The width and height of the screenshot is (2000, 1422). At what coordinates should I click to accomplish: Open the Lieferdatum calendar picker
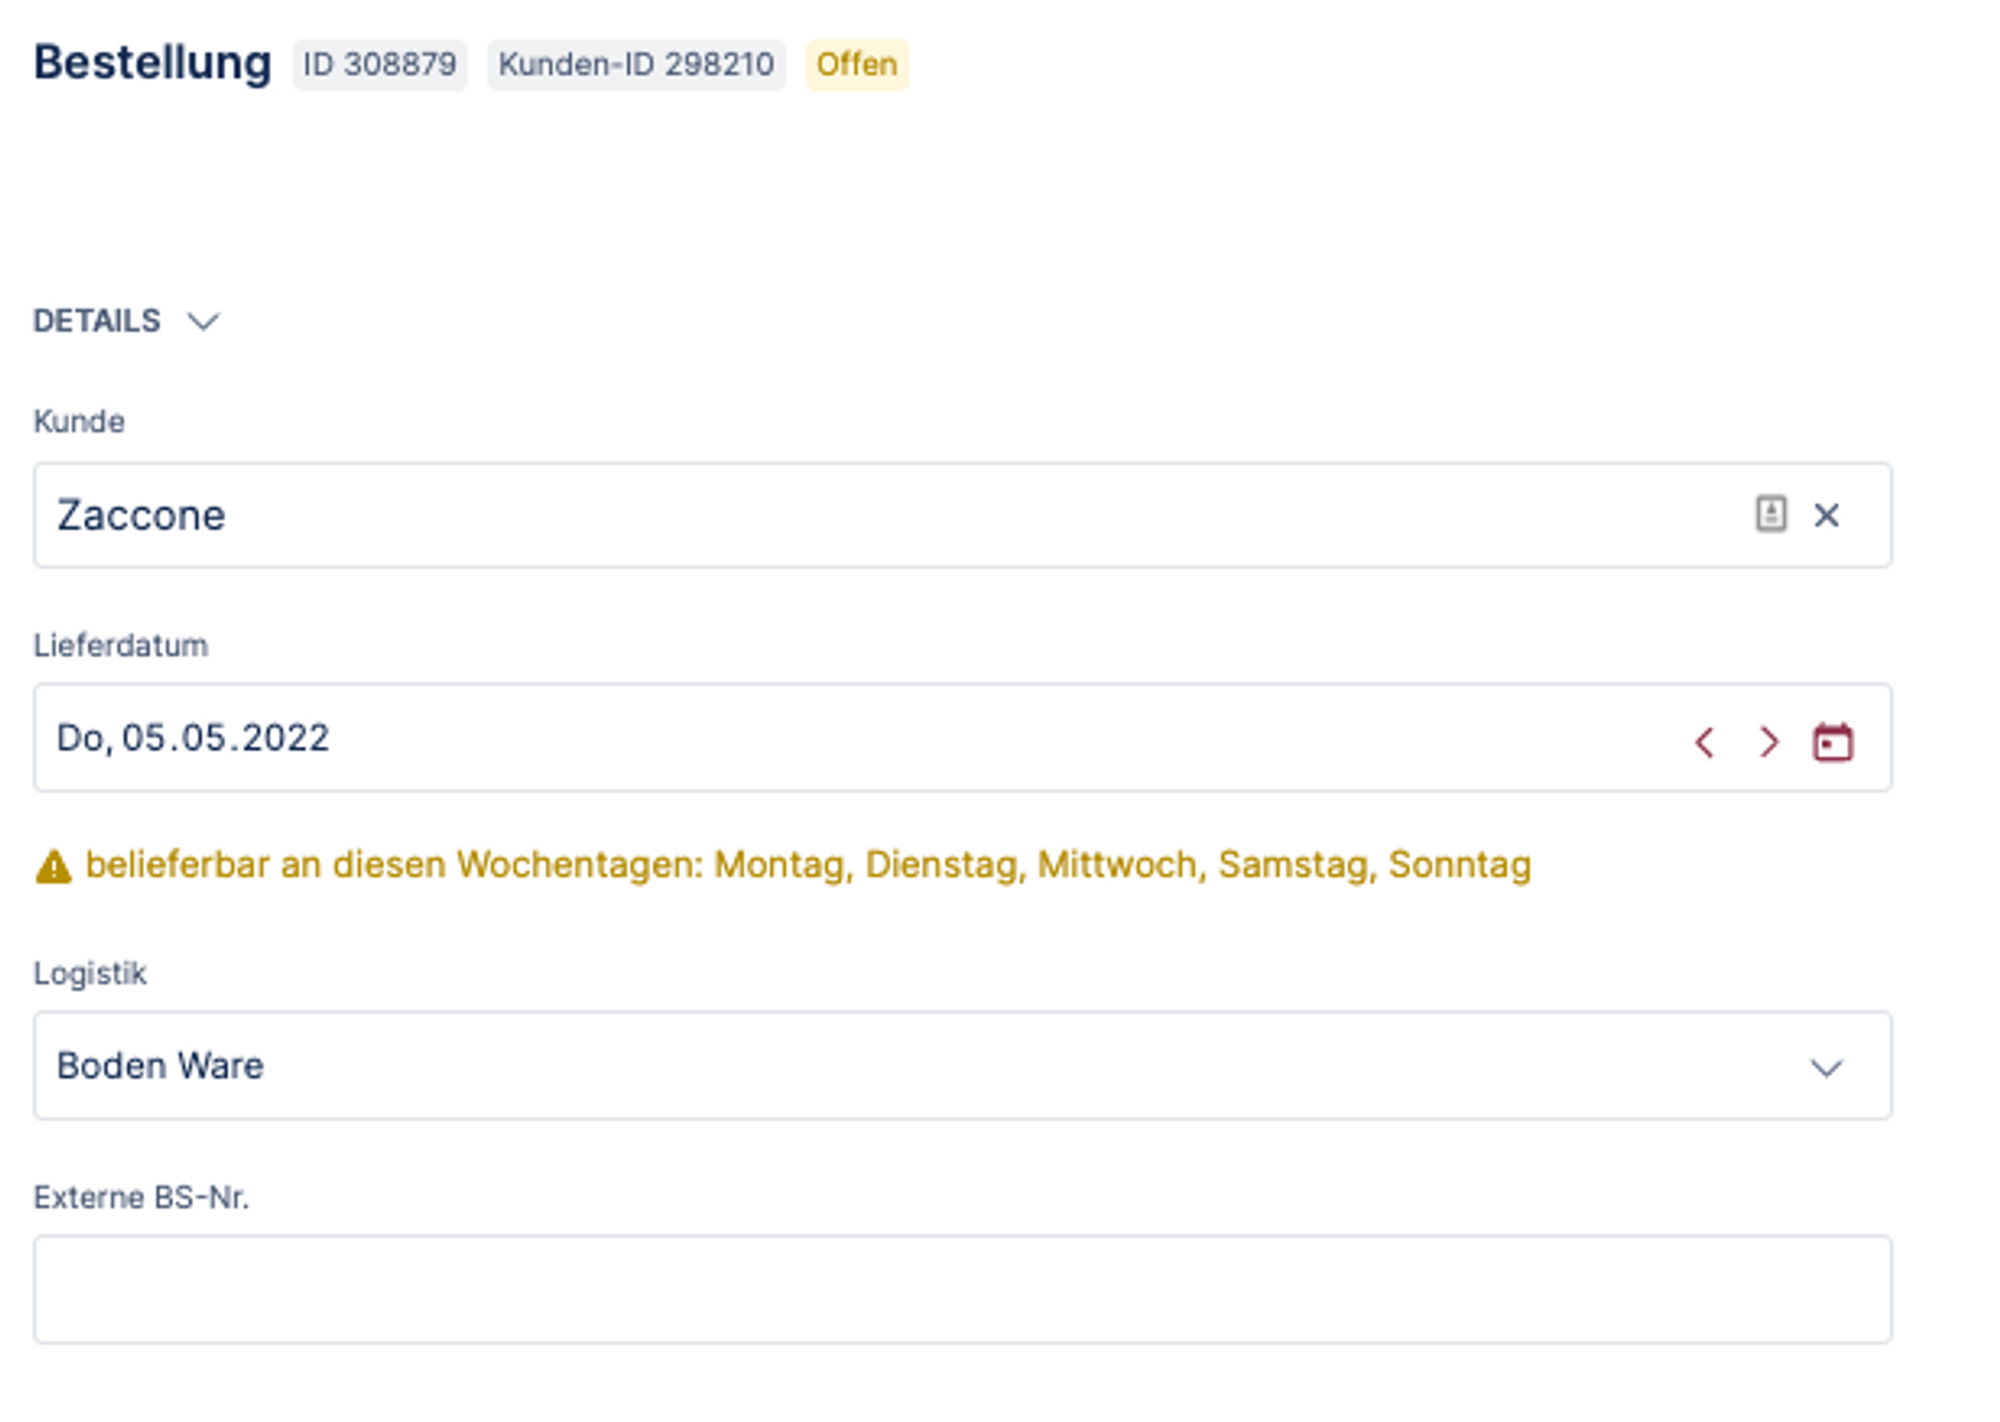[x=1832, y=742]
